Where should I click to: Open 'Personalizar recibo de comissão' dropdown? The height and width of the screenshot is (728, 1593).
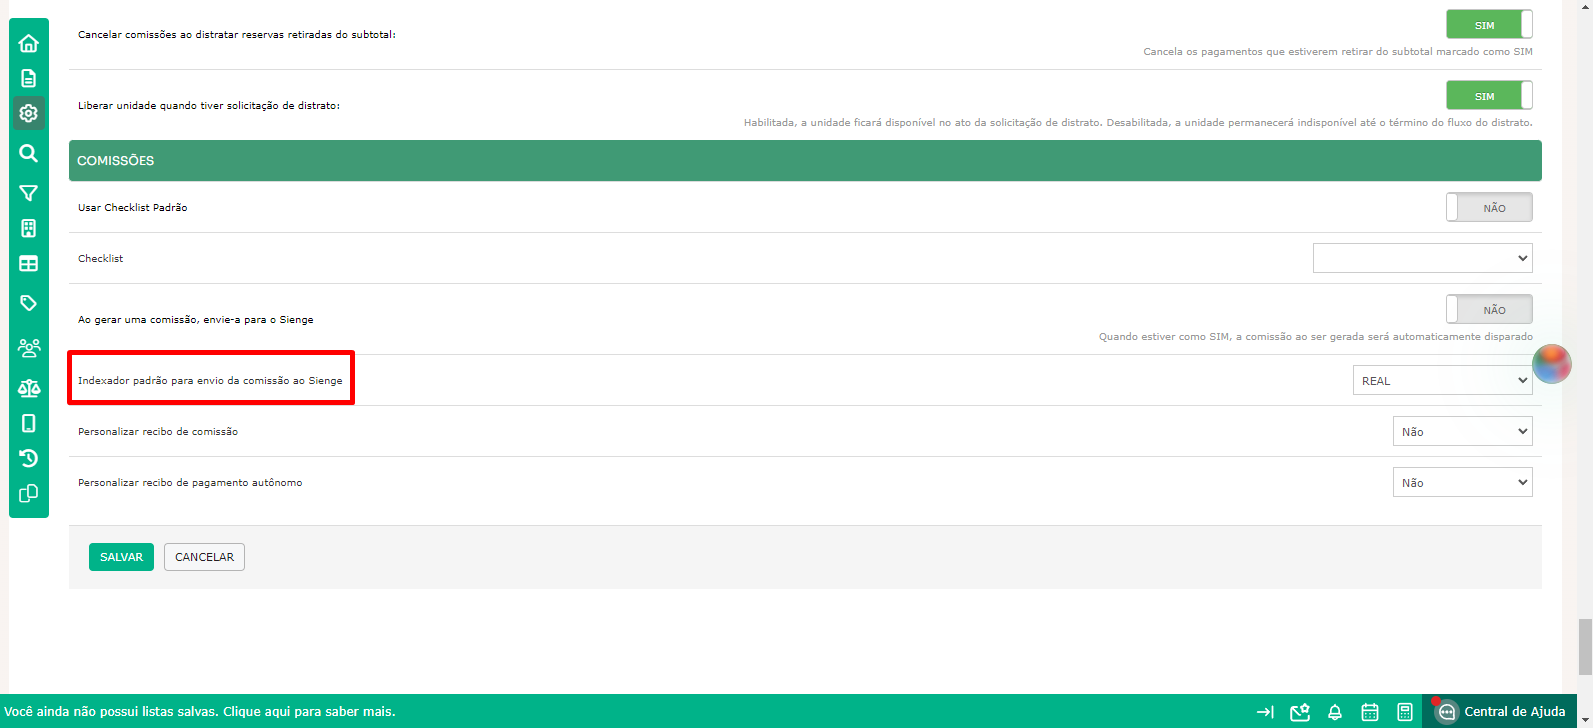point(1462,431)
